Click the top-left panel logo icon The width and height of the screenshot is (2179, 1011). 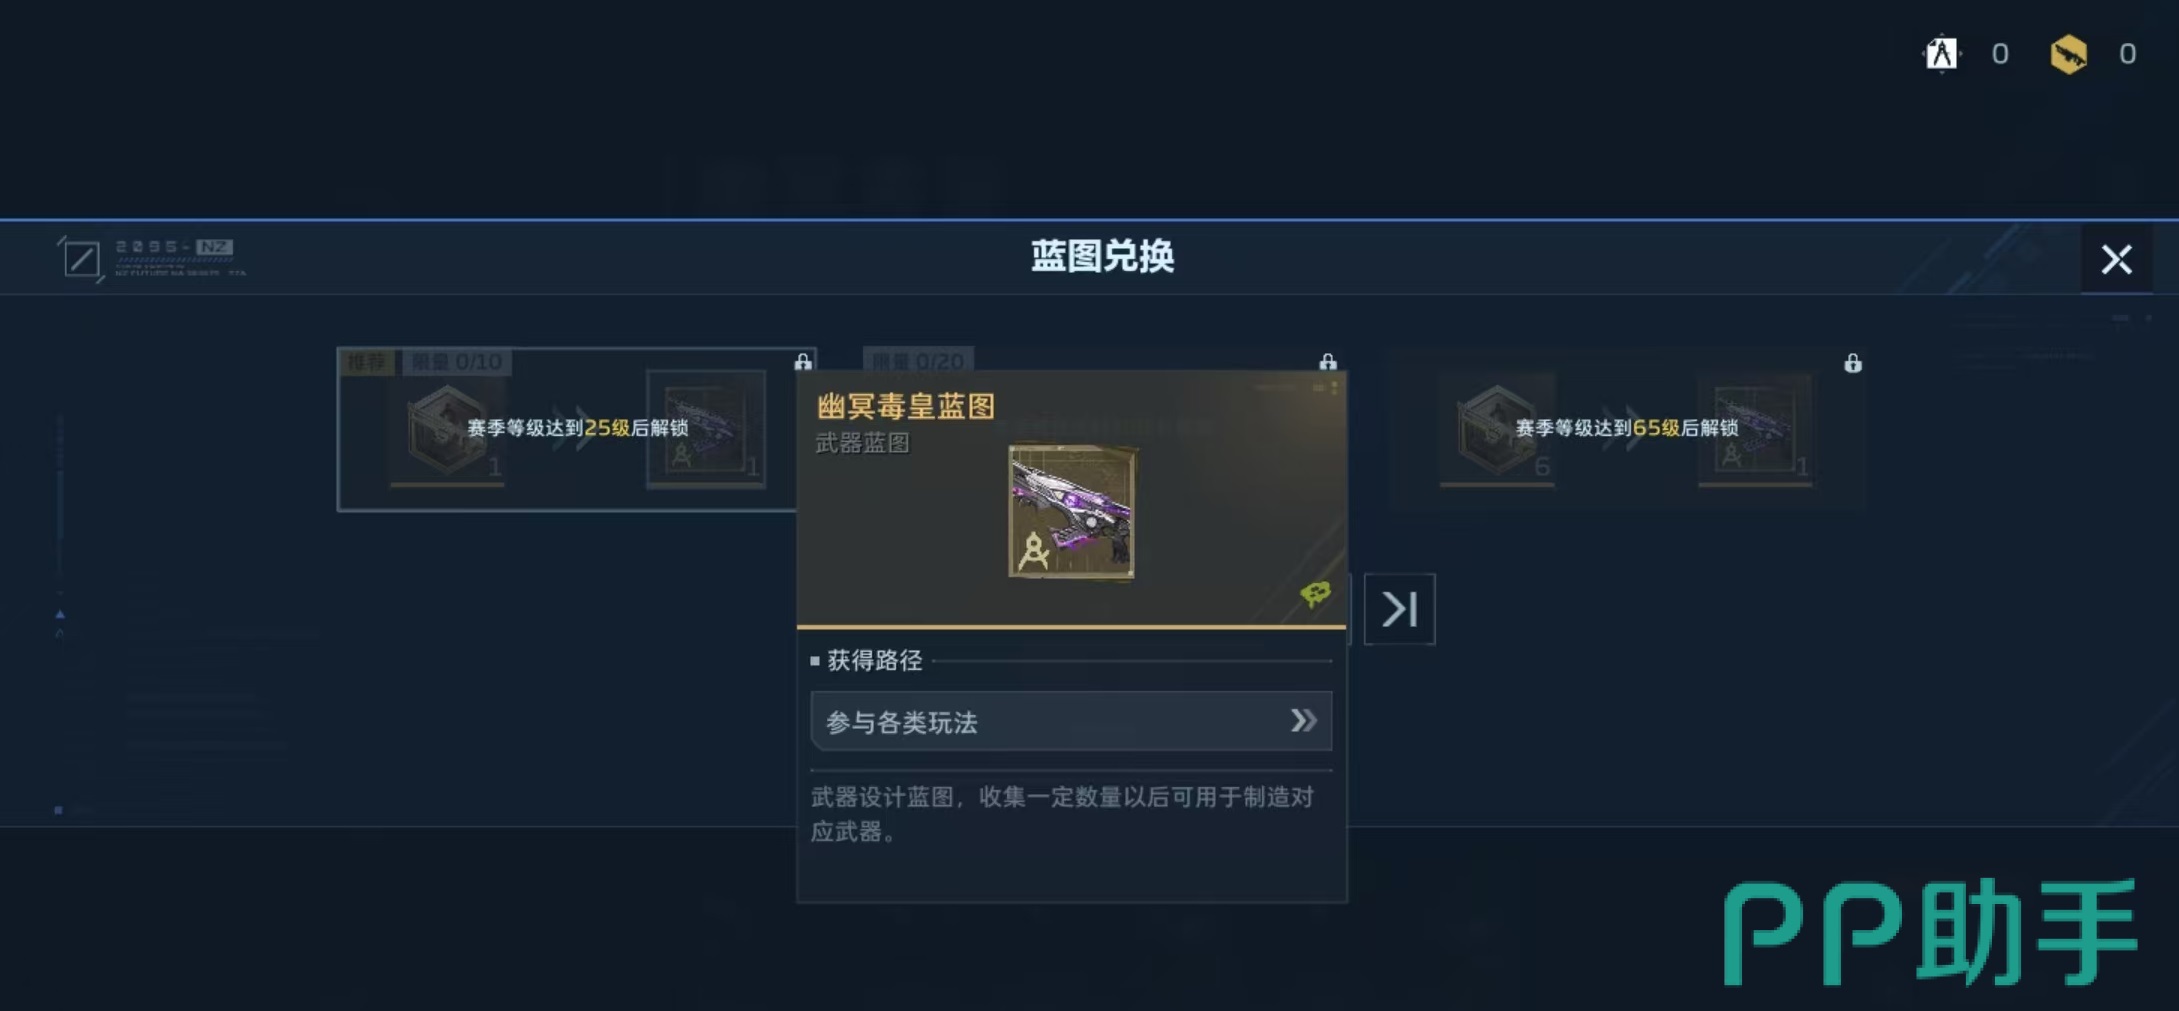click(x=81, y=259)
